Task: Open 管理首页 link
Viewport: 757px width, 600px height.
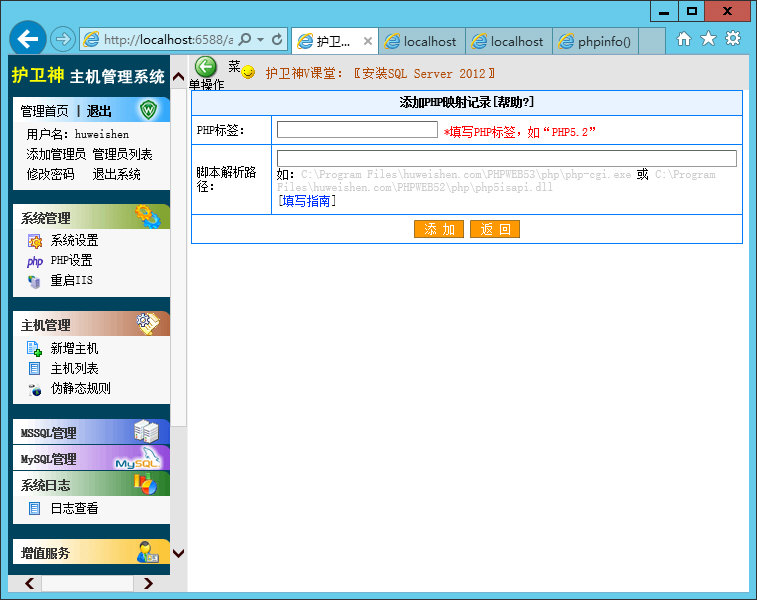Action: point(44,111)
